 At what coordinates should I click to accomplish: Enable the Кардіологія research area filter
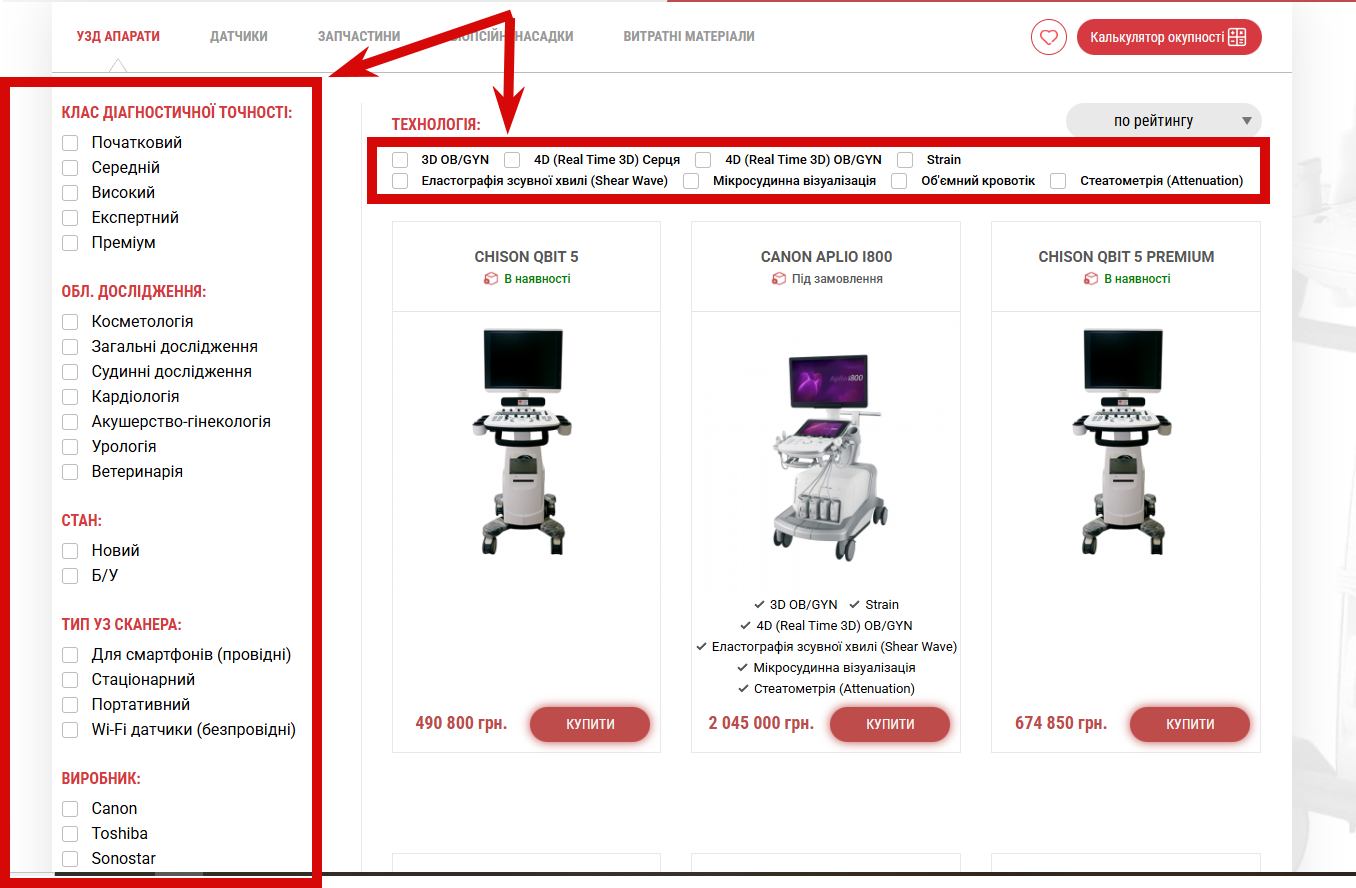[x=70, y=397]
